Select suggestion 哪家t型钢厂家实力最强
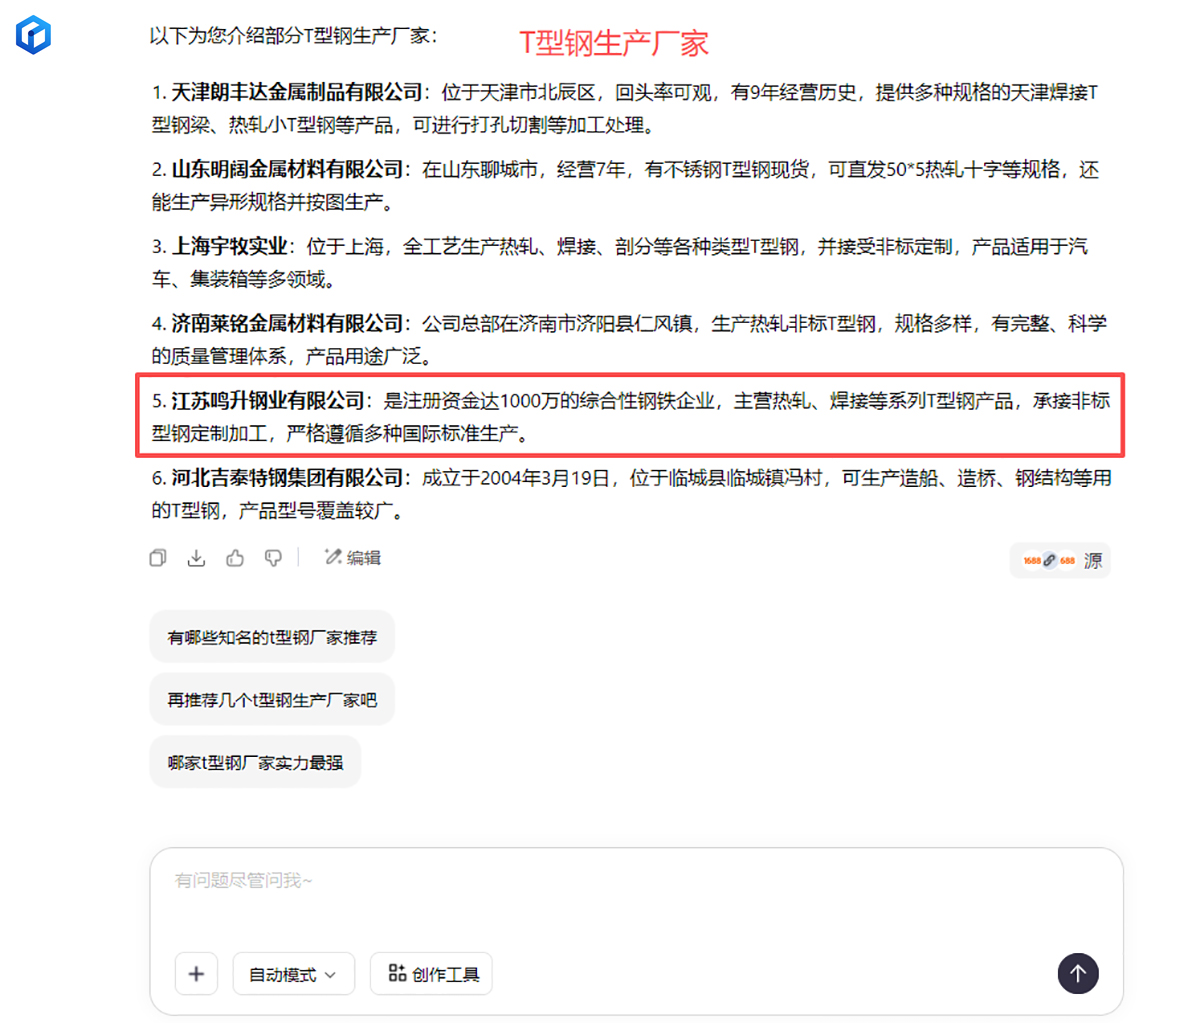 (255, 763)
